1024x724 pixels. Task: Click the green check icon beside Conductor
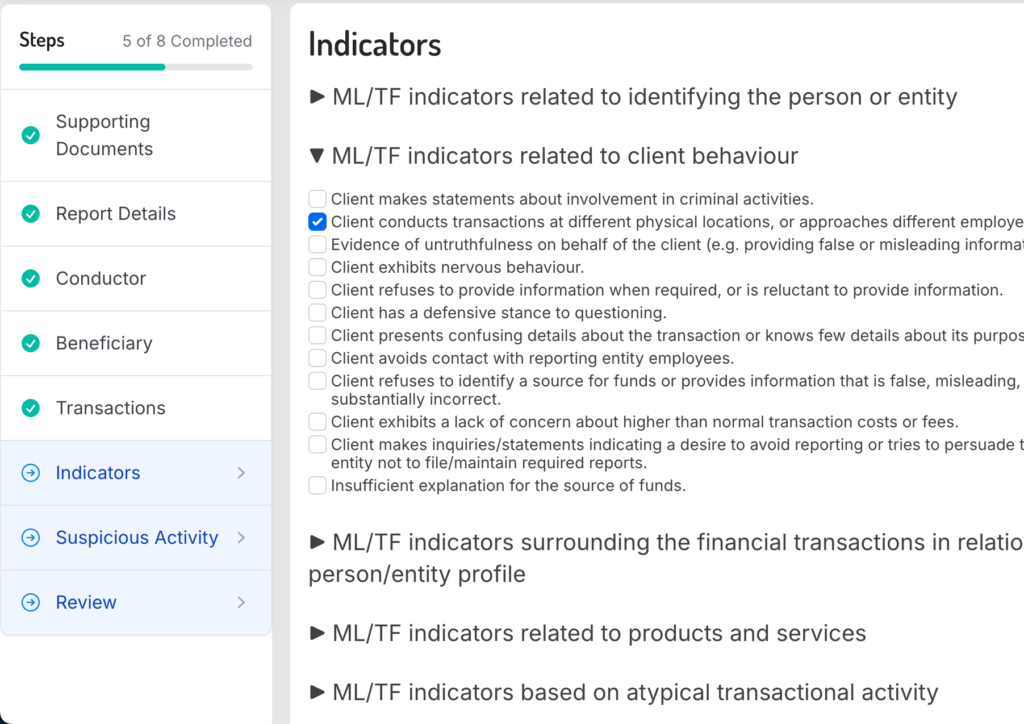coord(31,279)
